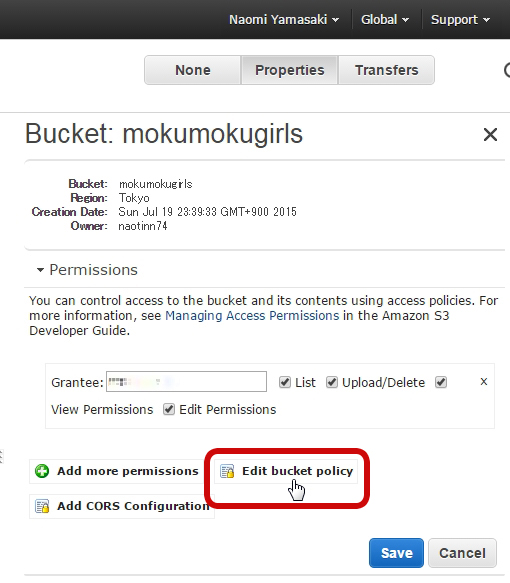Toggle the List permission checkbox
This screenshot has height=583, width=510.
(285, 382)
